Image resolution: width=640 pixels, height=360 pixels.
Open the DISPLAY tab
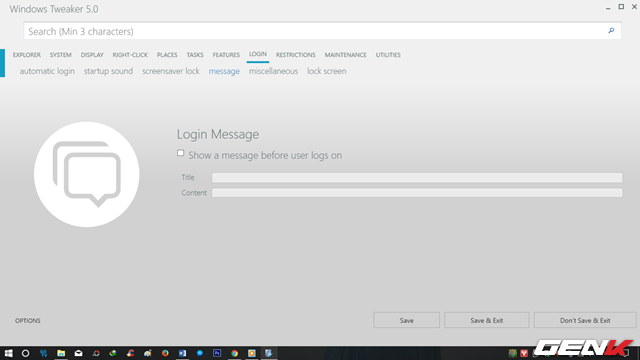[x=92, y=55]
